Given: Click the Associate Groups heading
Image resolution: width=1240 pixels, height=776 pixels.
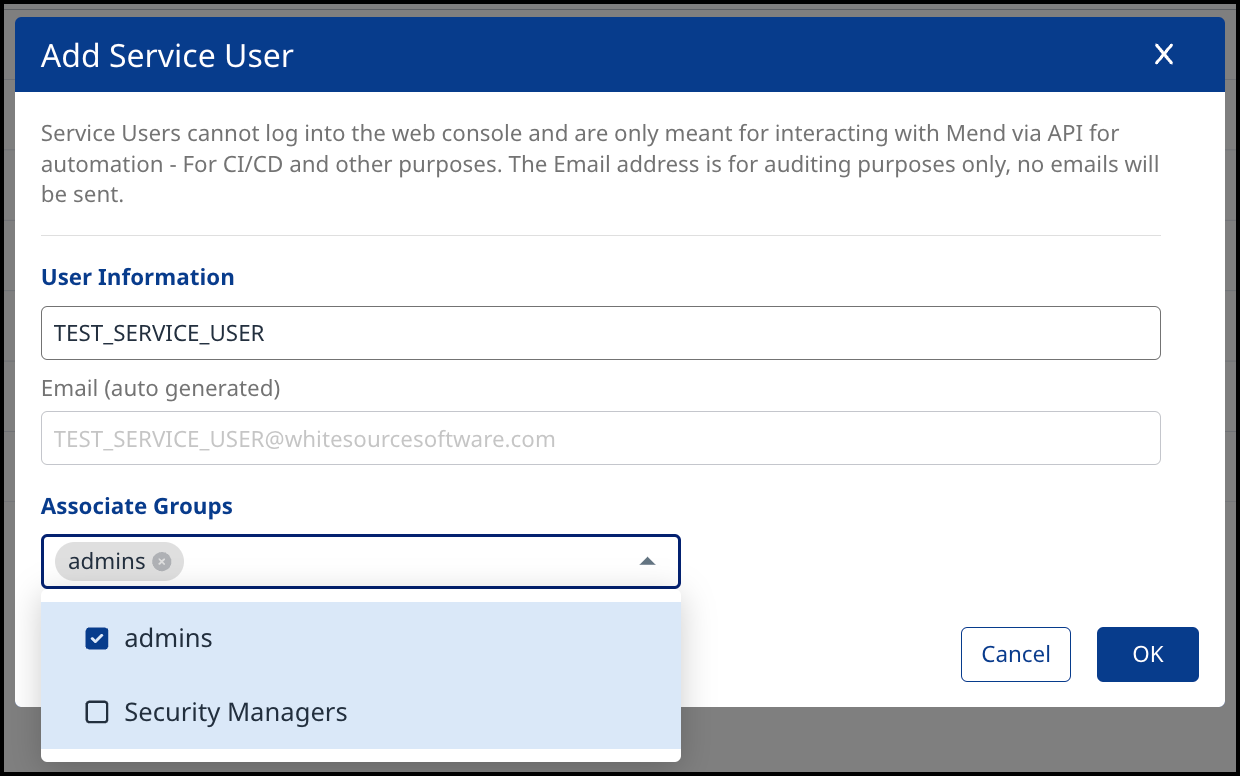Looking at the screenshot, I should [x=137, y=506].
